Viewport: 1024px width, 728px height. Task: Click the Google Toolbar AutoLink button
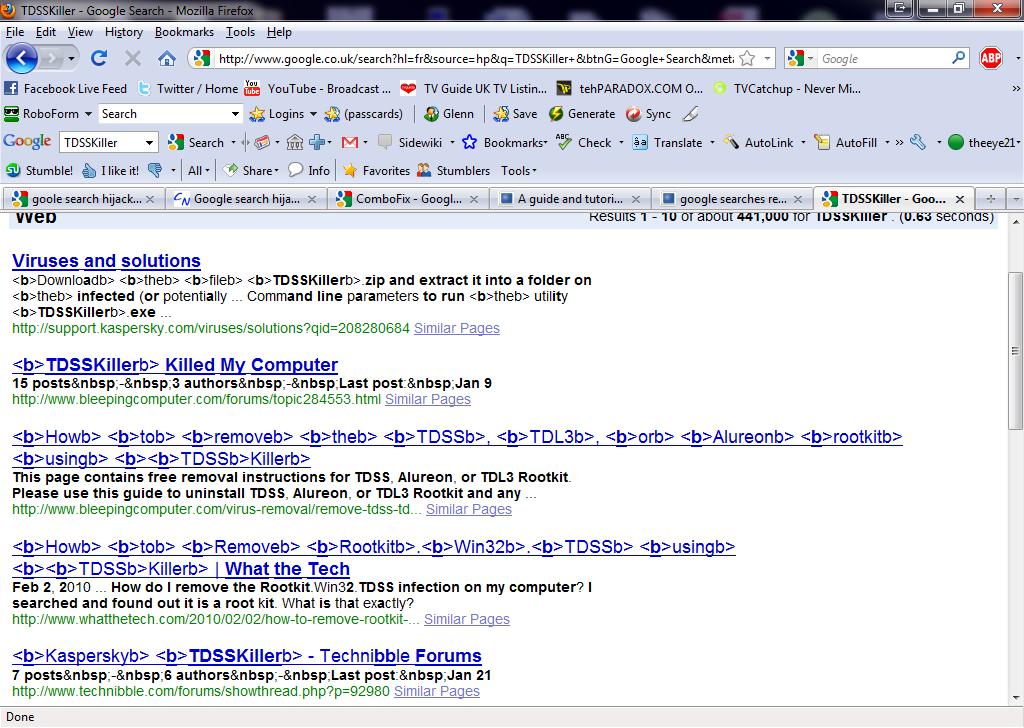pos(758,142)
